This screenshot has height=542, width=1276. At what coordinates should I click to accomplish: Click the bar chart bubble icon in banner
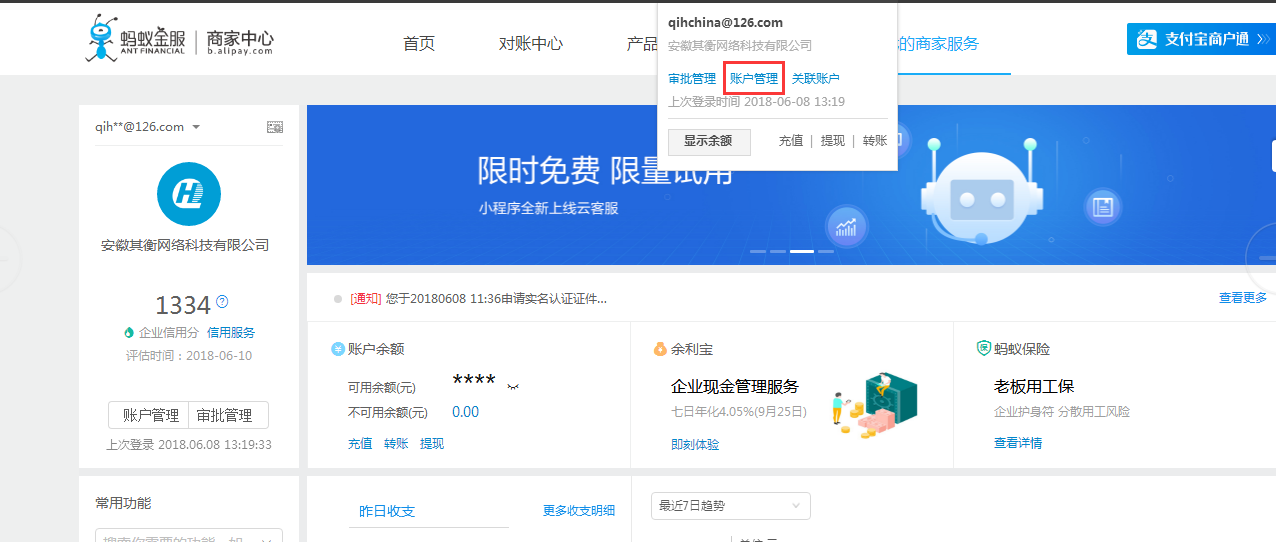(847, 227)
